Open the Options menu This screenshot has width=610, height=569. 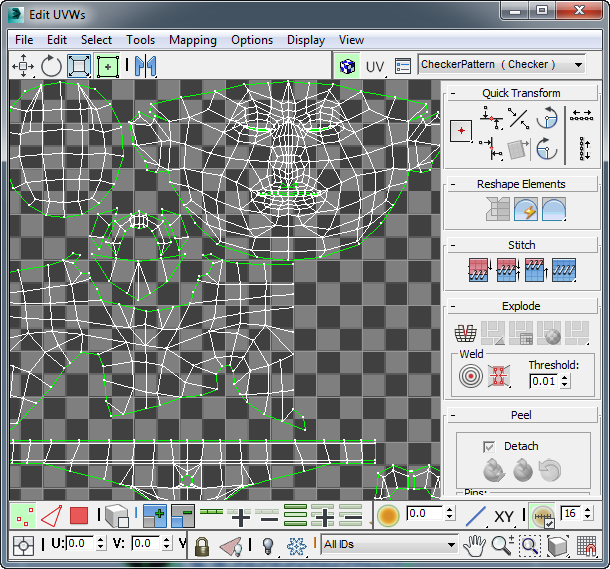pos(252,40)
